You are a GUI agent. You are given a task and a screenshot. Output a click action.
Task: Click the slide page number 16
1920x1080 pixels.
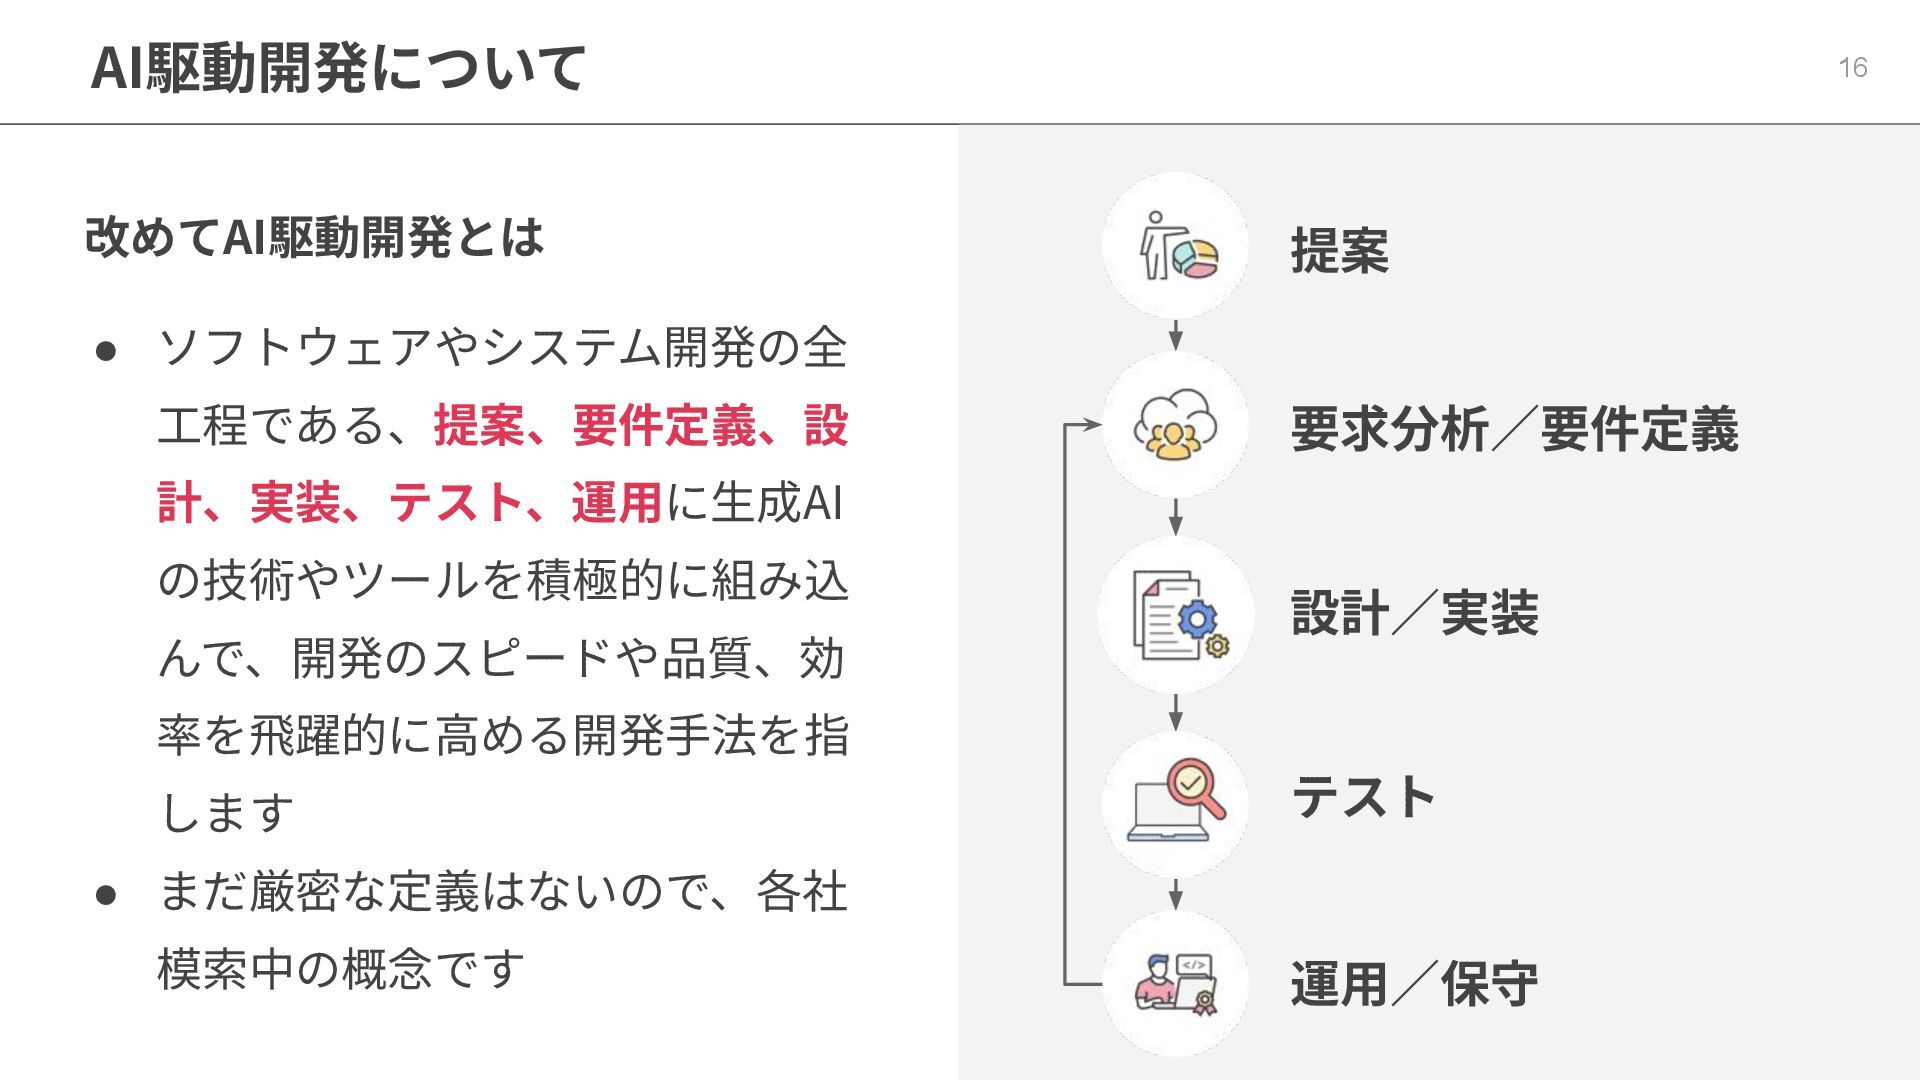(1853, 67)
